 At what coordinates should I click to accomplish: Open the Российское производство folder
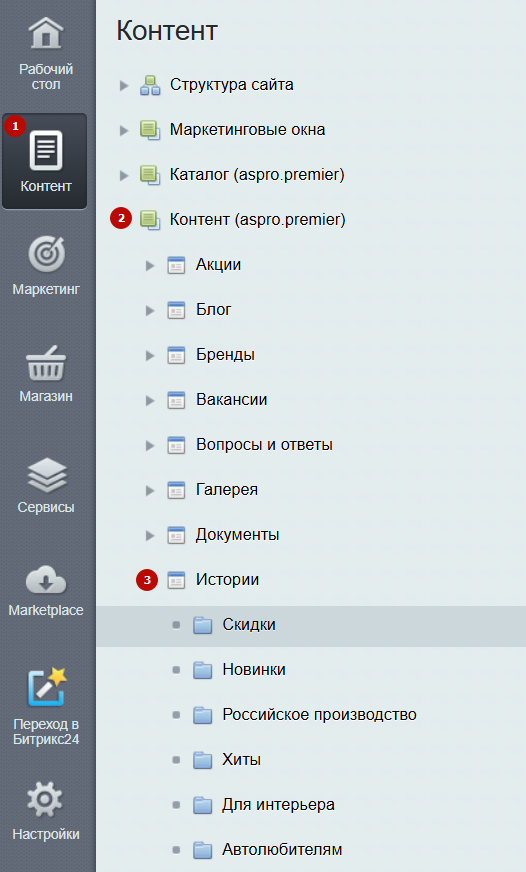(x=319, y=715)
